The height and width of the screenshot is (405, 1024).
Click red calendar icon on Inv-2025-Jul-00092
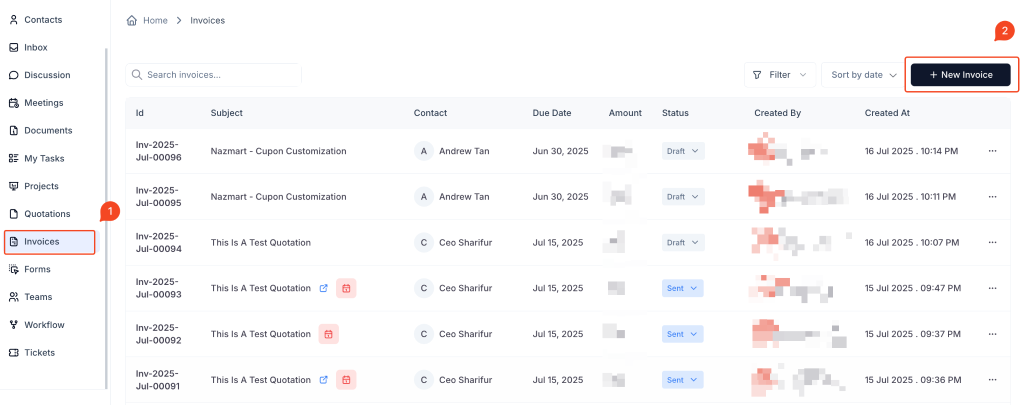329,334
